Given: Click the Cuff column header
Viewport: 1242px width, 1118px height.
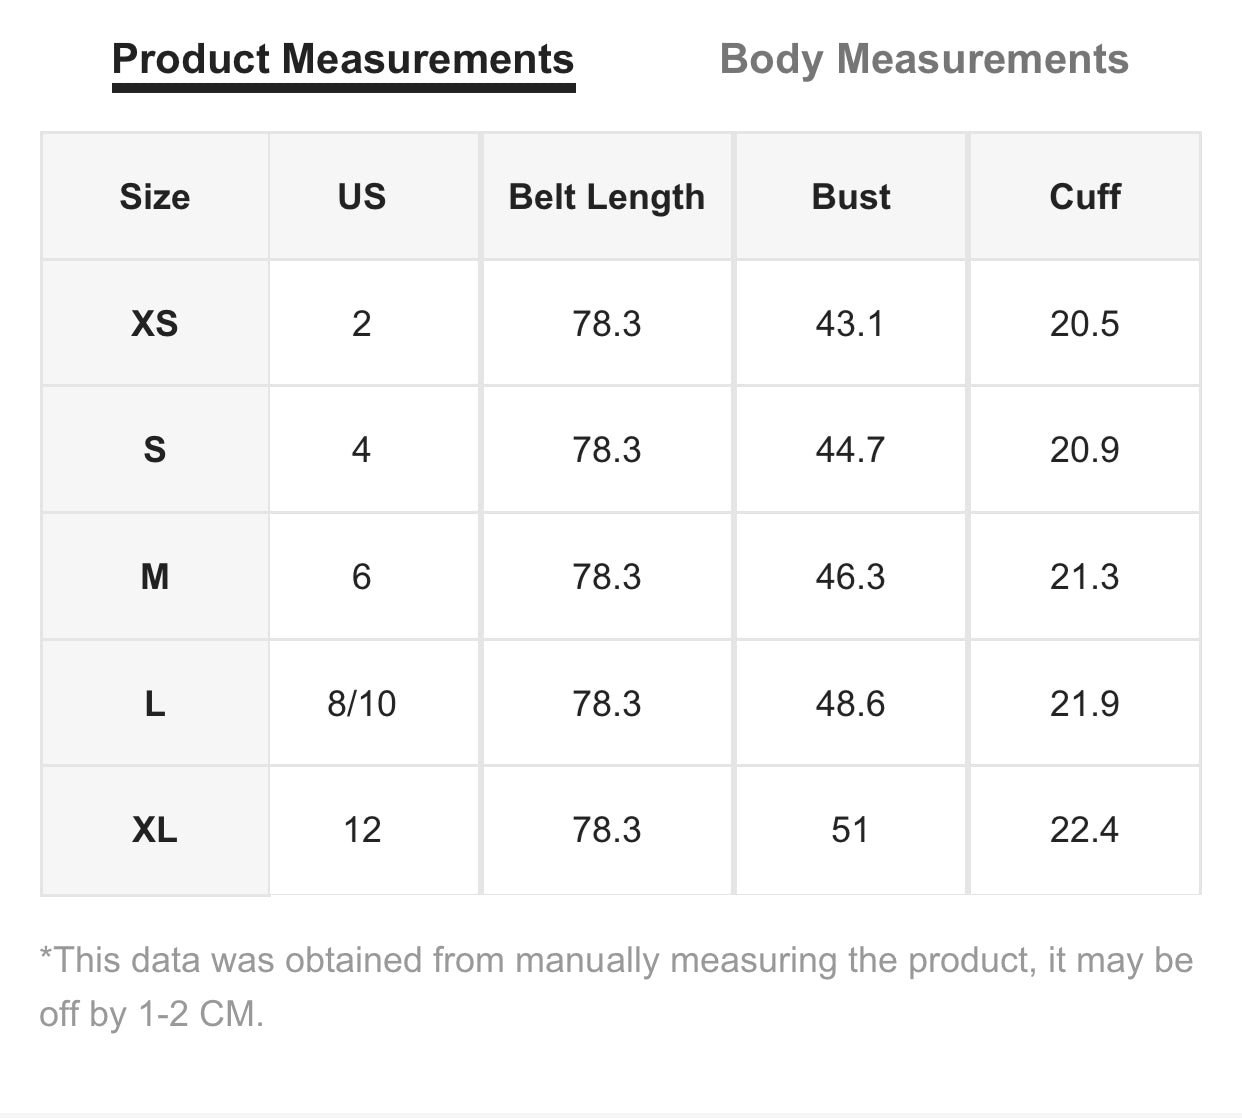Looking at the screenshot, I should tap(1085, 197).
